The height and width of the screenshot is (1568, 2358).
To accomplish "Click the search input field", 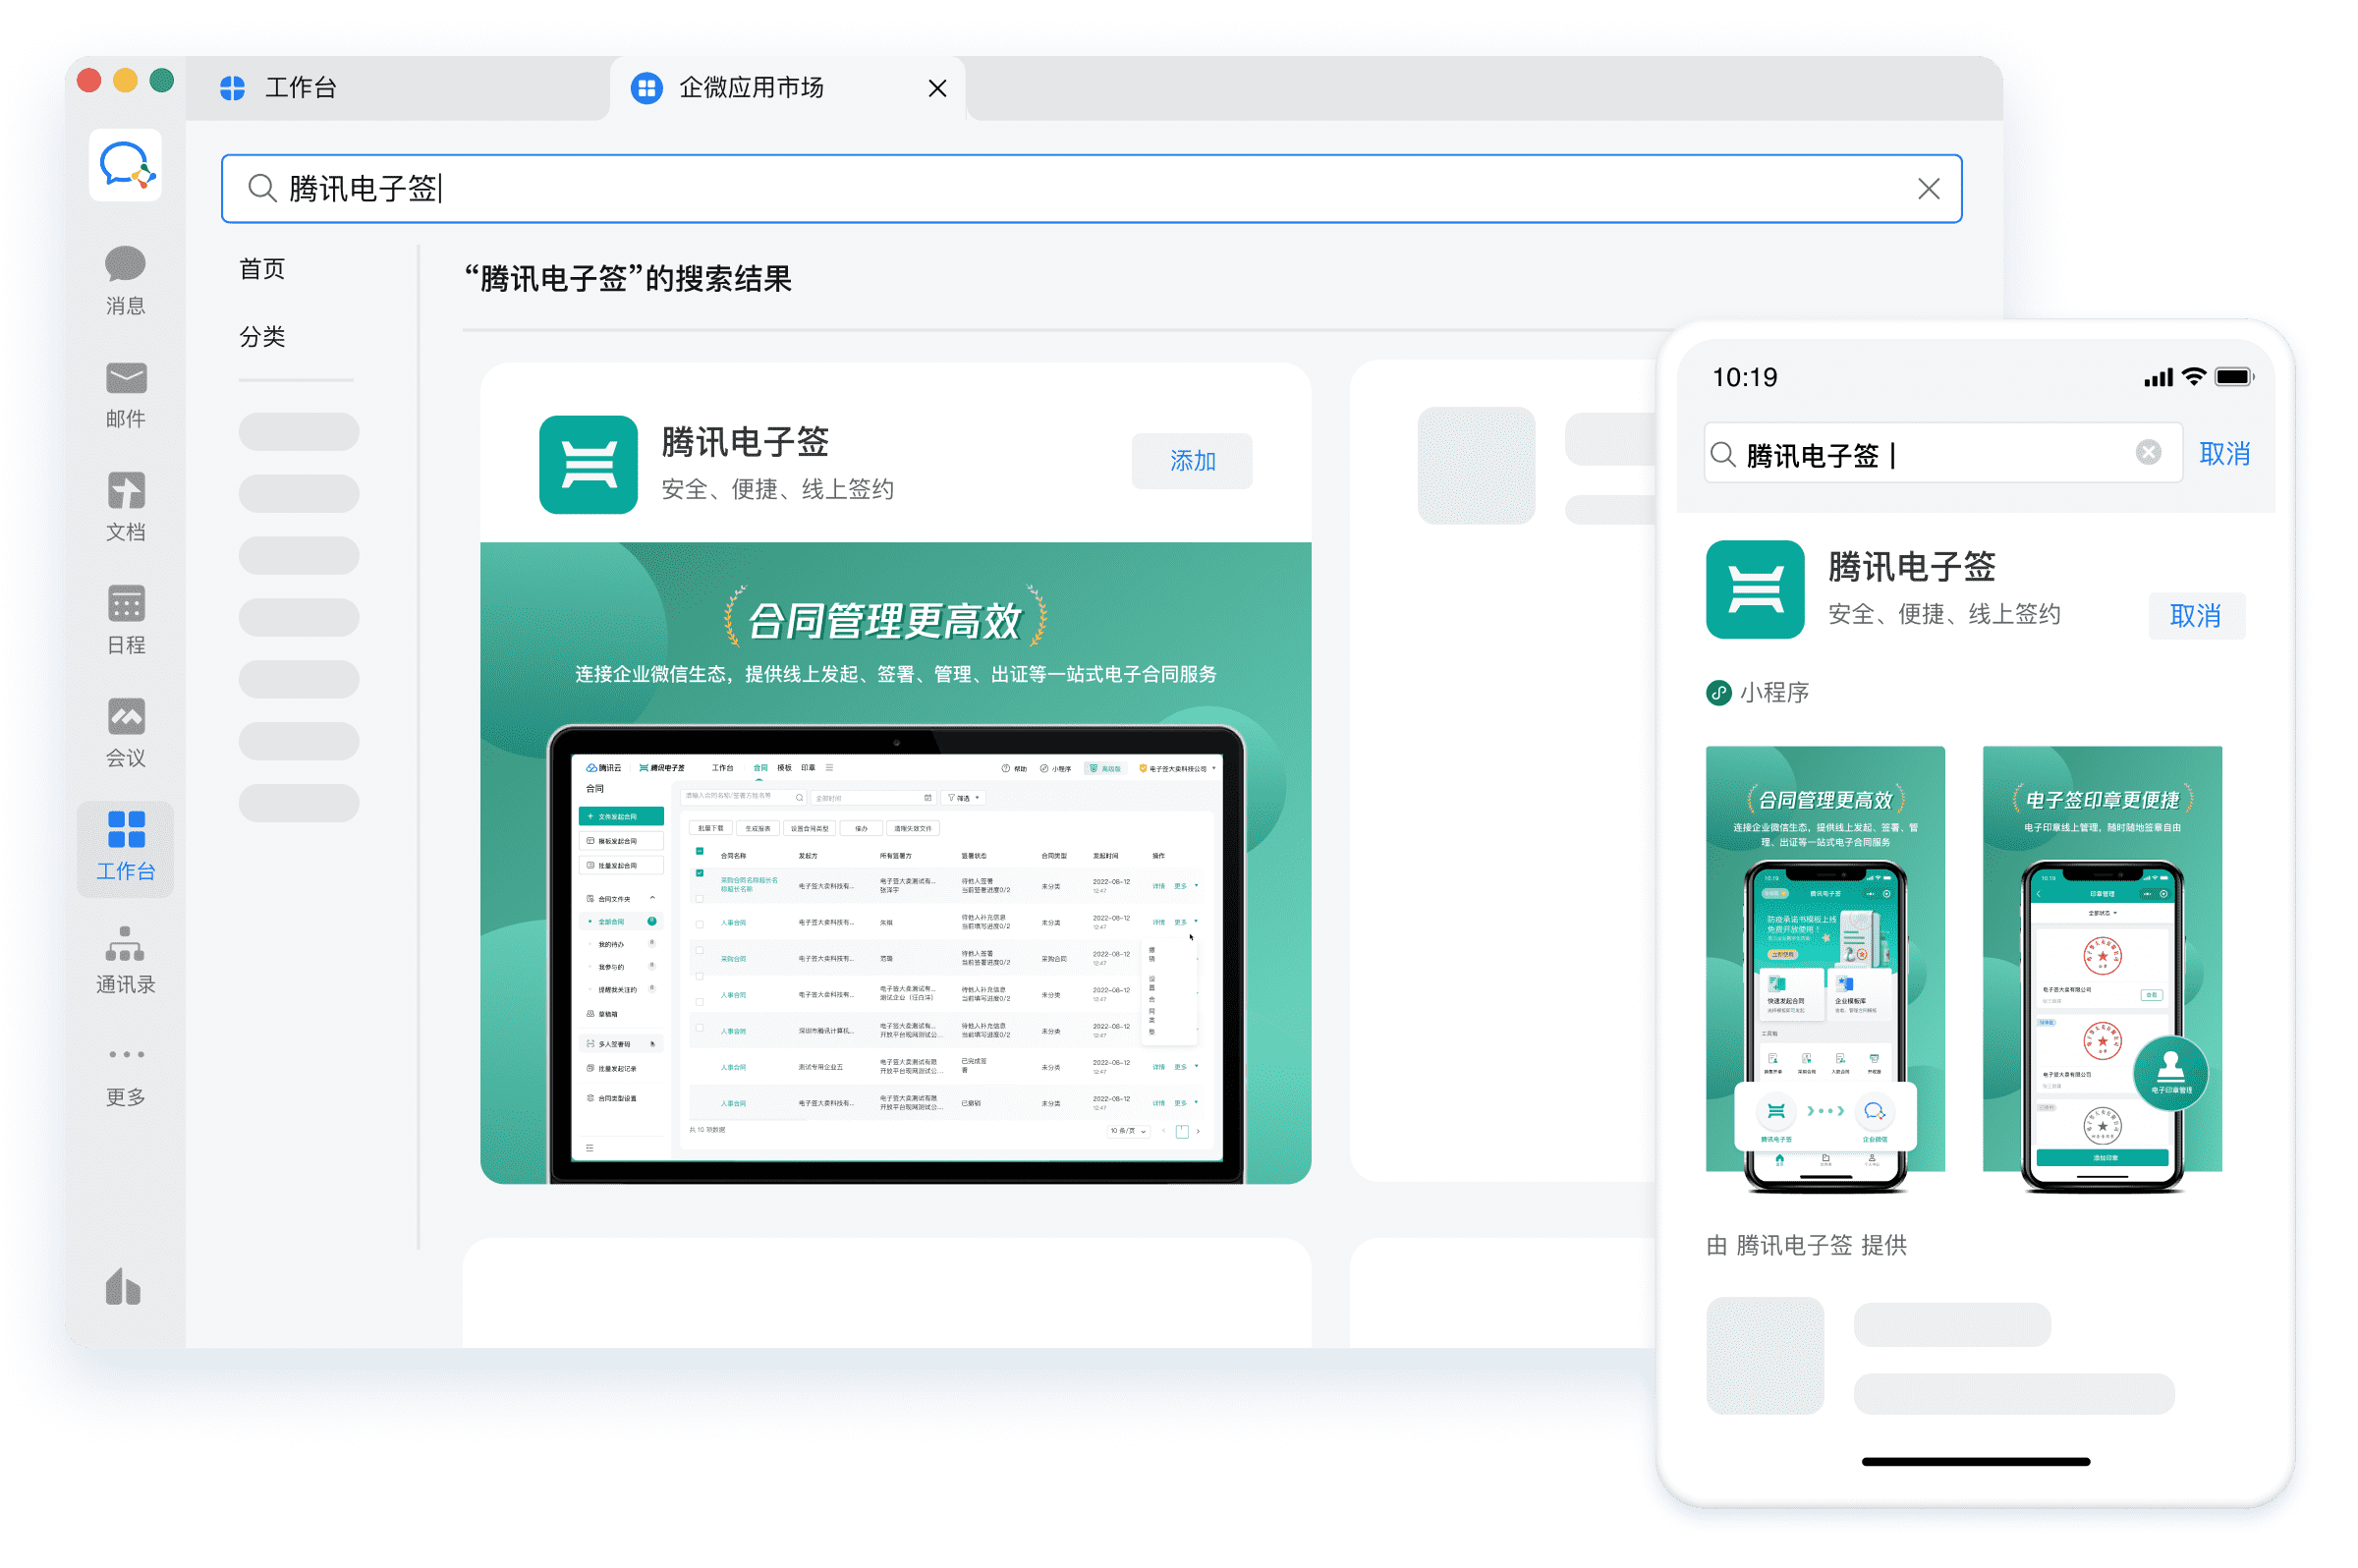I will [x=1092, y=188].
